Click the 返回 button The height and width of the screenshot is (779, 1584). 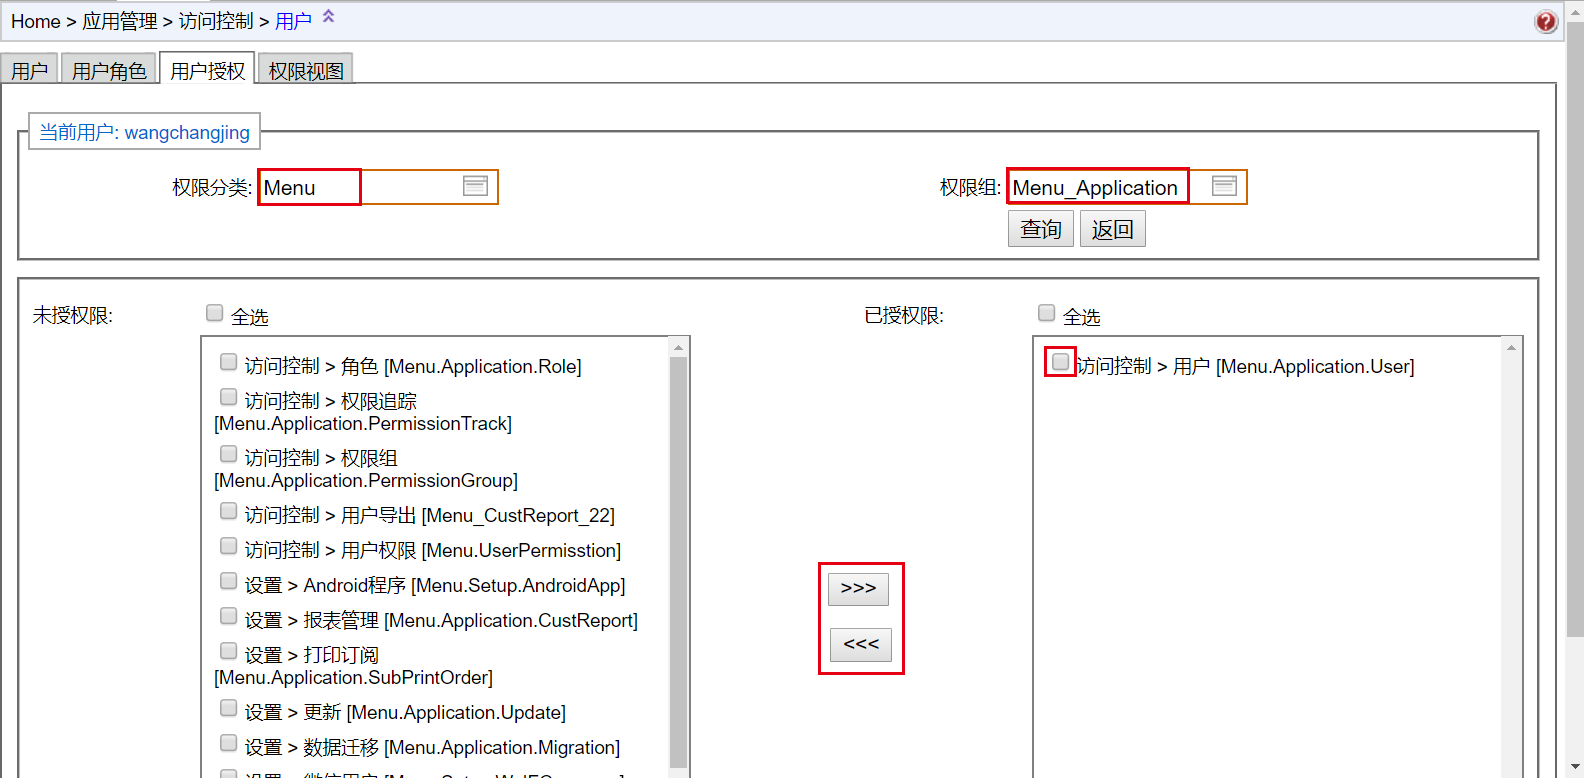point(1113,229)
